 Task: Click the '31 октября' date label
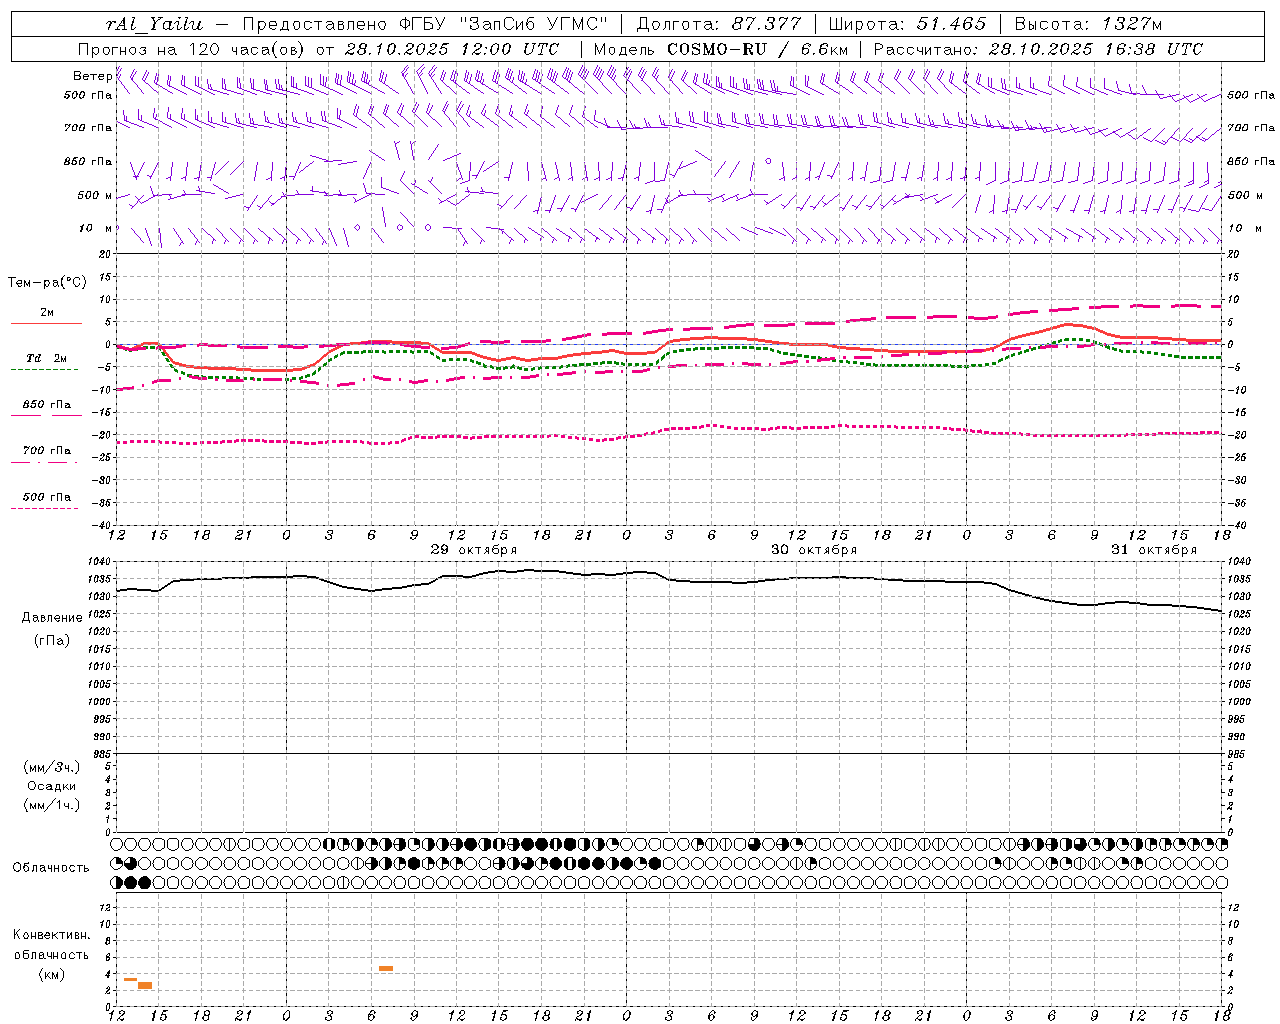coord(1154,550)
